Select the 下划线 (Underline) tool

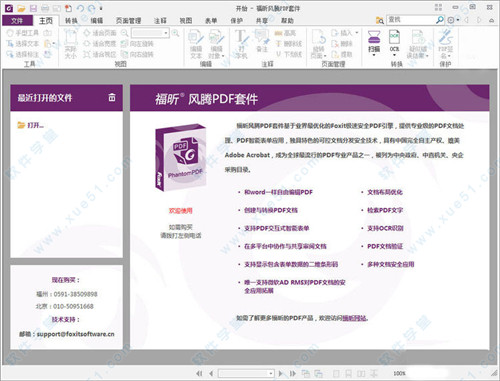click(x=289, y=54)
